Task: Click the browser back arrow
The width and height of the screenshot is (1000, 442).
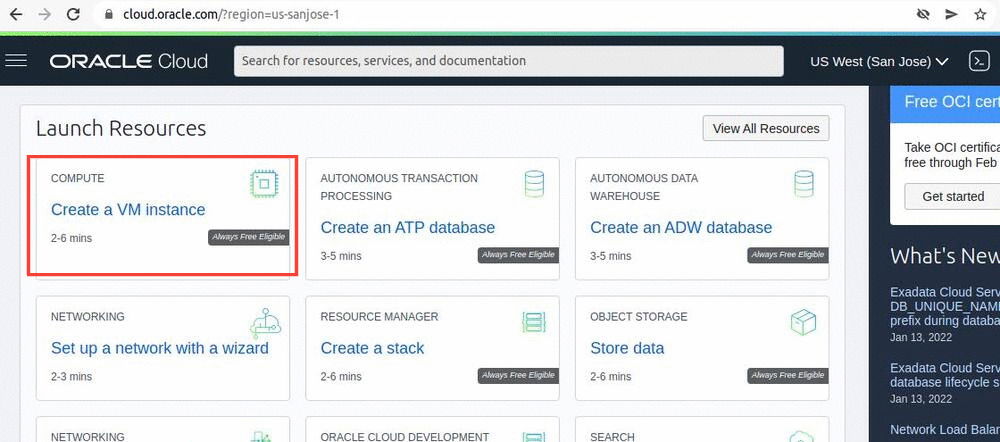Action: point(16,14)
